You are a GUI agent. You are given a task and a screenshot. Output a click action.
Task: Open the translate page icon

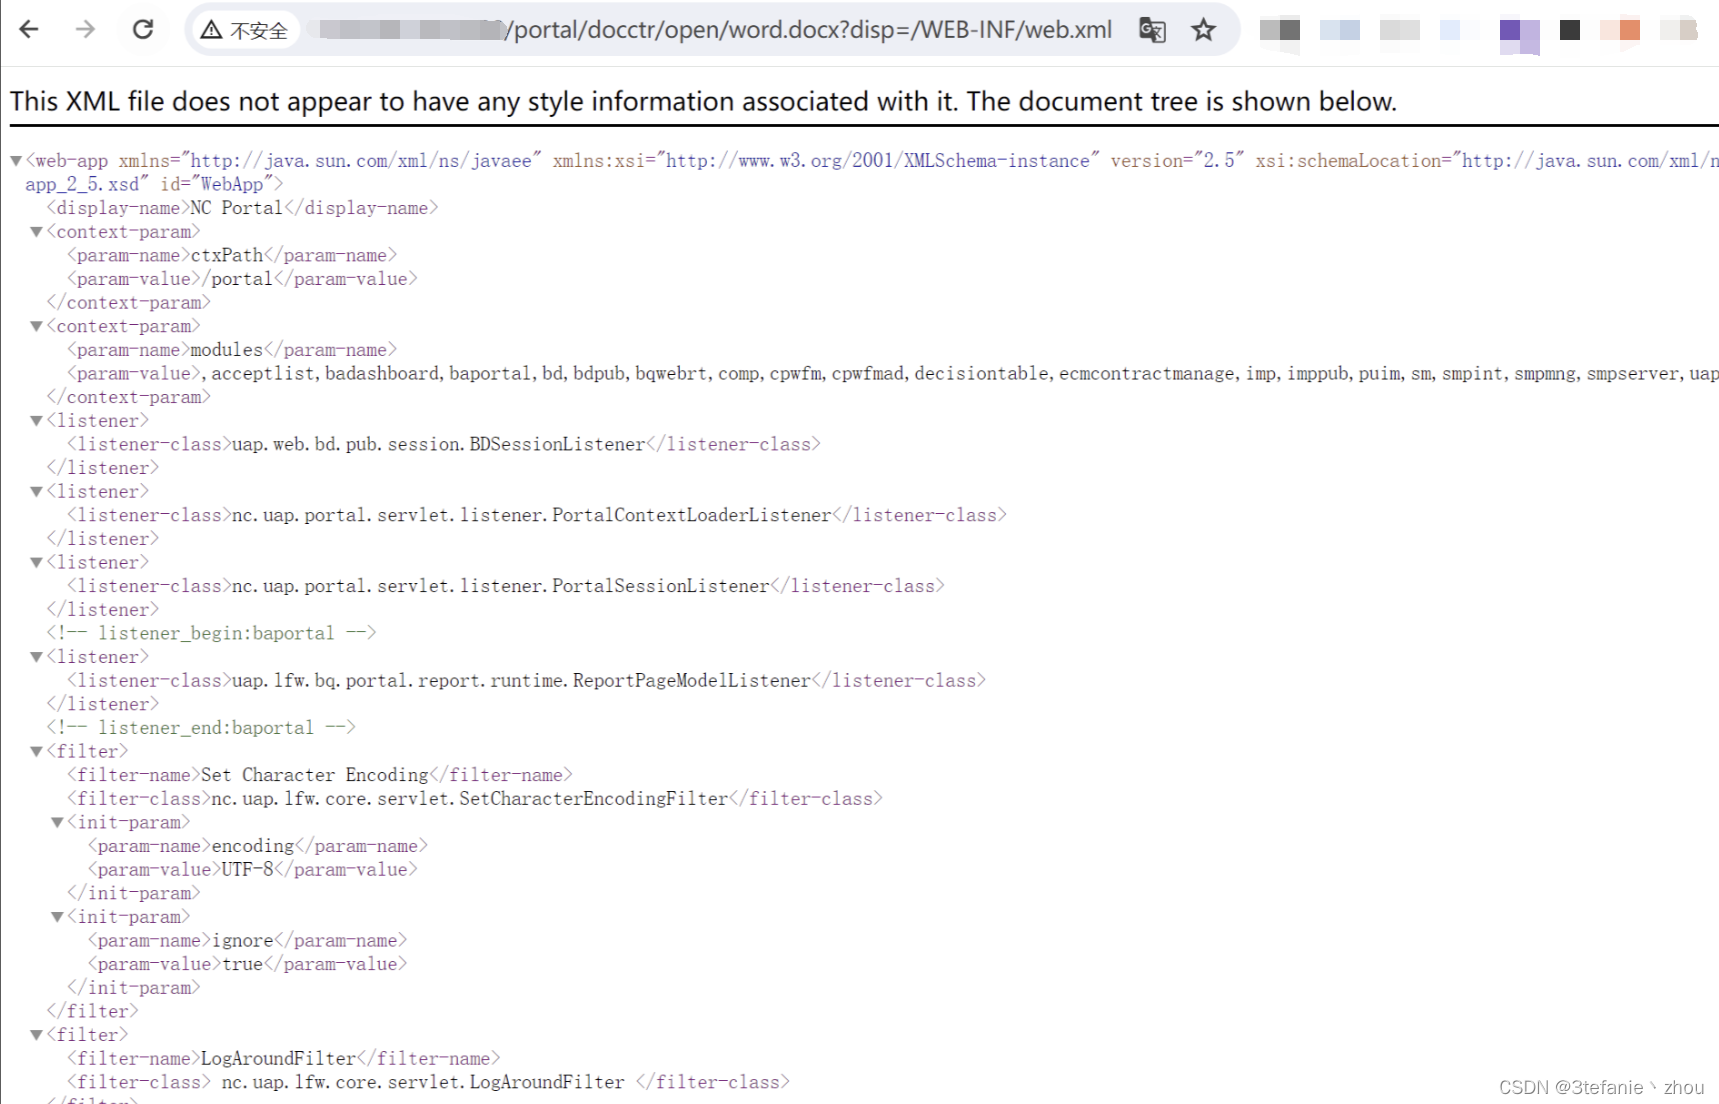tap(1152, 30)
